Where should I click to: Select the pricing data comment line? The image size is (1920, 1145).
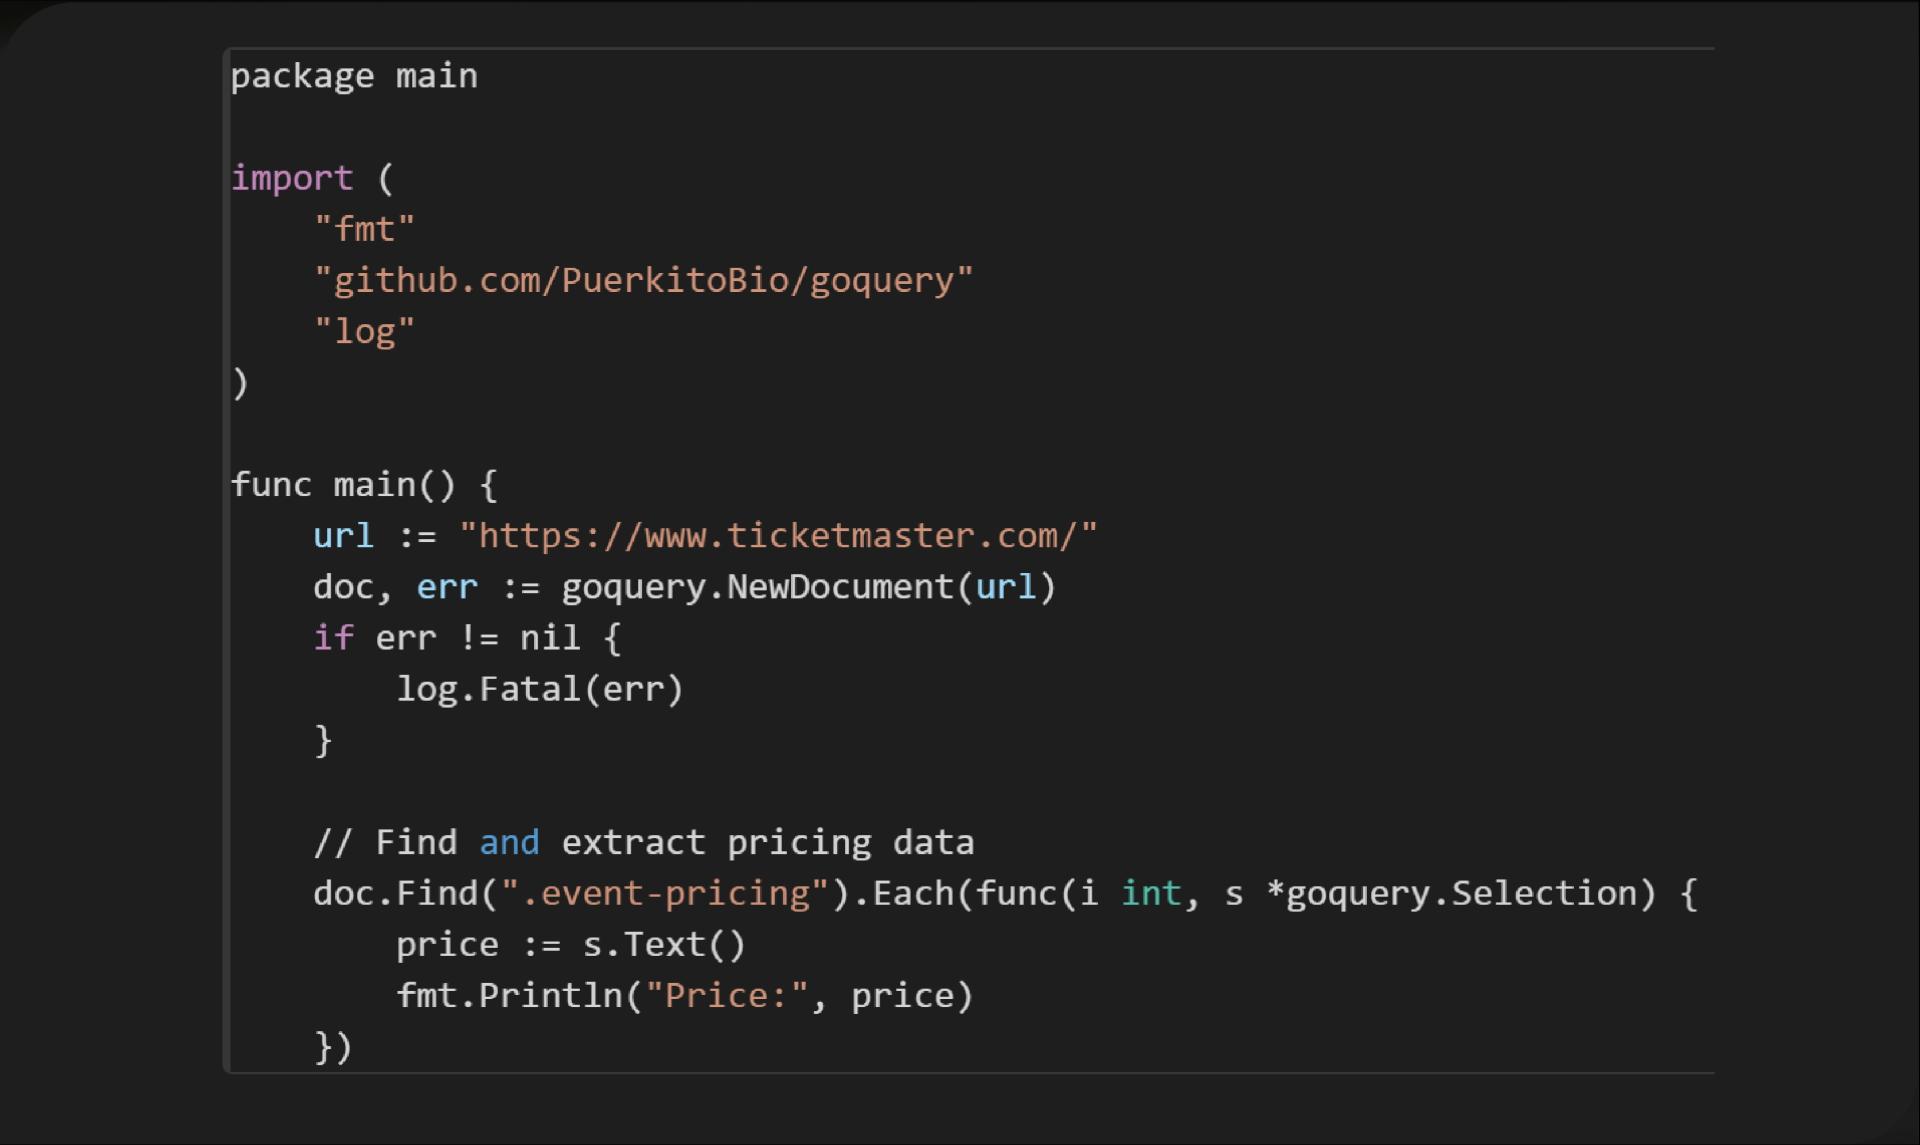(x=643, y=842)
